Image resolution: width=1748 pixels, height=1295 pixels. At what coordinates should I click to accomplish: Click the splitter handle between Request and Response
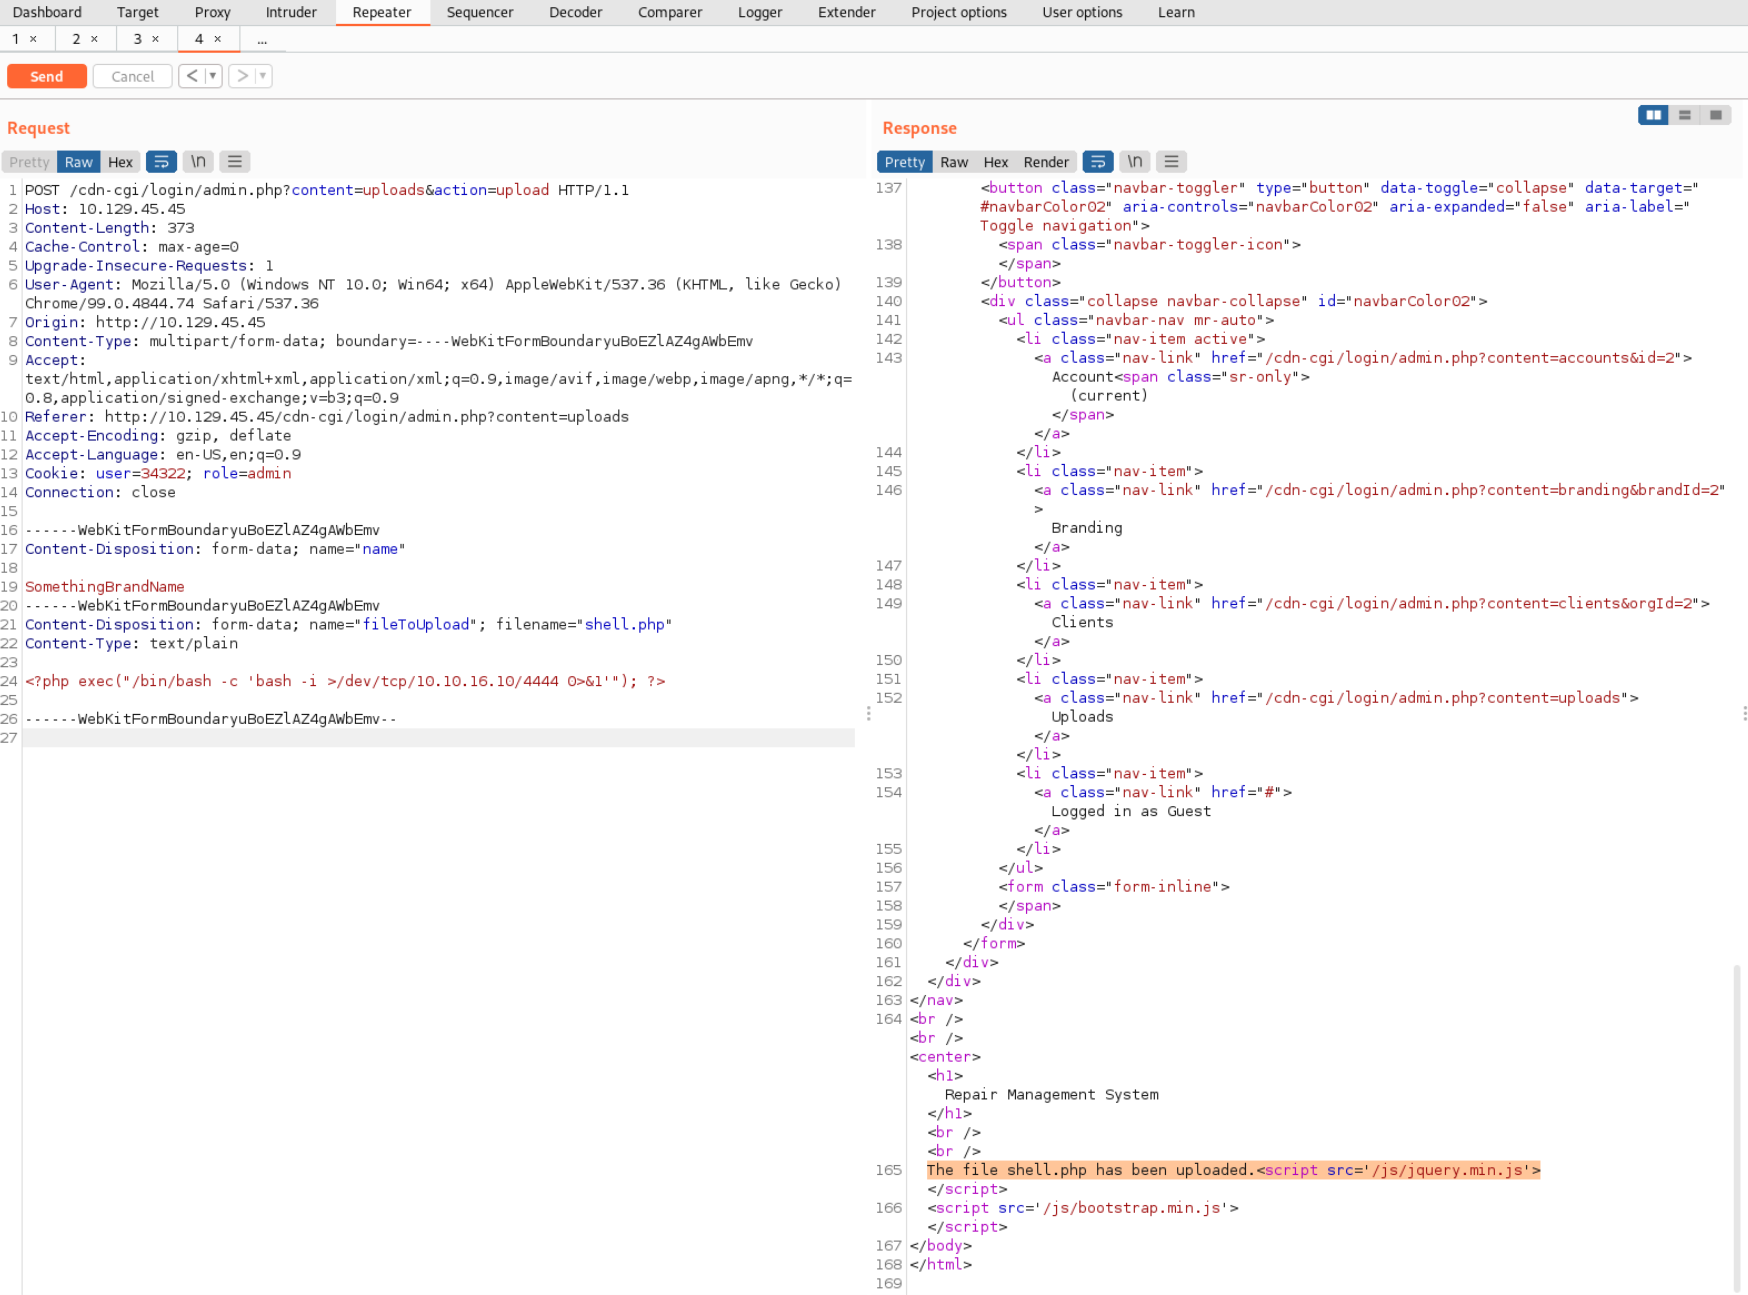click(x=868, y=713)
